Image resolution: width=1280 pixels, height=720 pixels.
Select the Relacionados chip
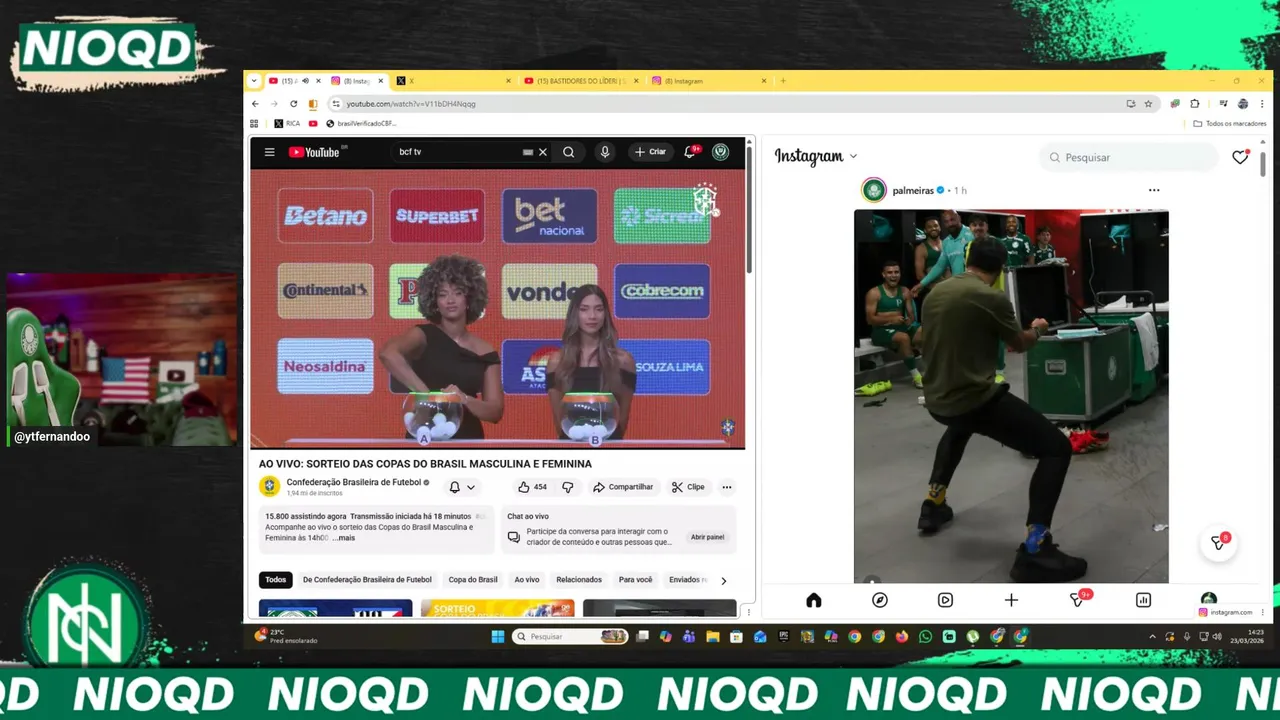579,580
